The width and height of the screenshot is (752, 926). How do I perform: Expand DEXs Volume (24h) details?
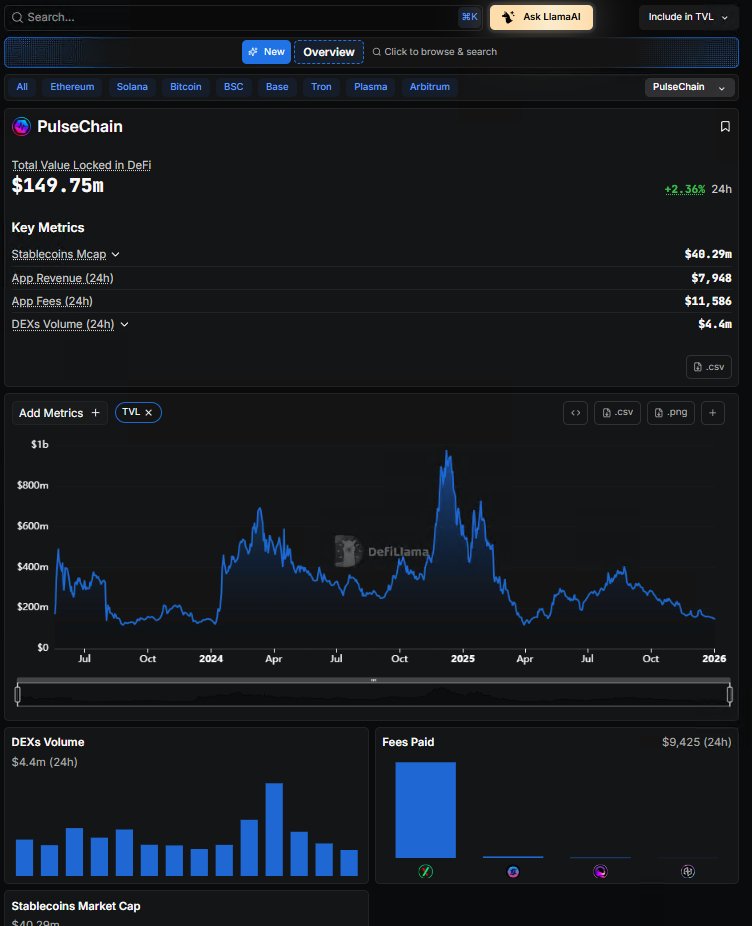pyautogui.click(x=124, y=324)
